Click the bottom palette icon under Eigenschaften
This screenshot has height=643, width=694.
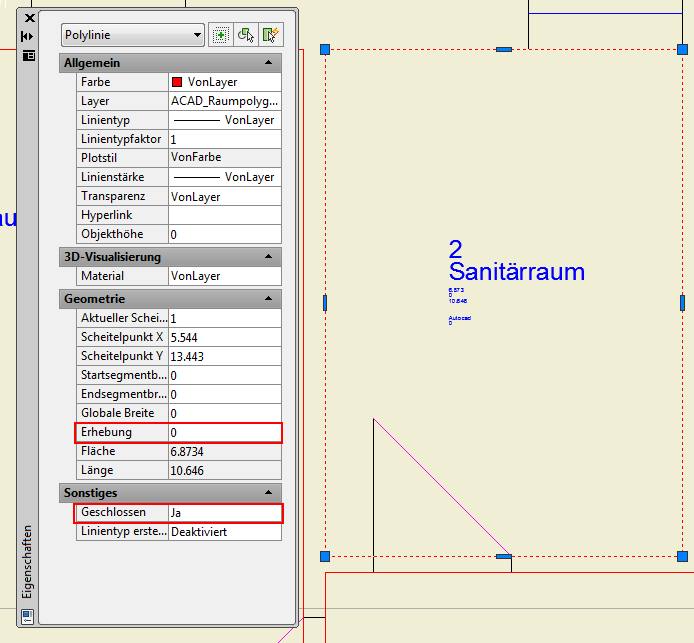pos(27,616)
